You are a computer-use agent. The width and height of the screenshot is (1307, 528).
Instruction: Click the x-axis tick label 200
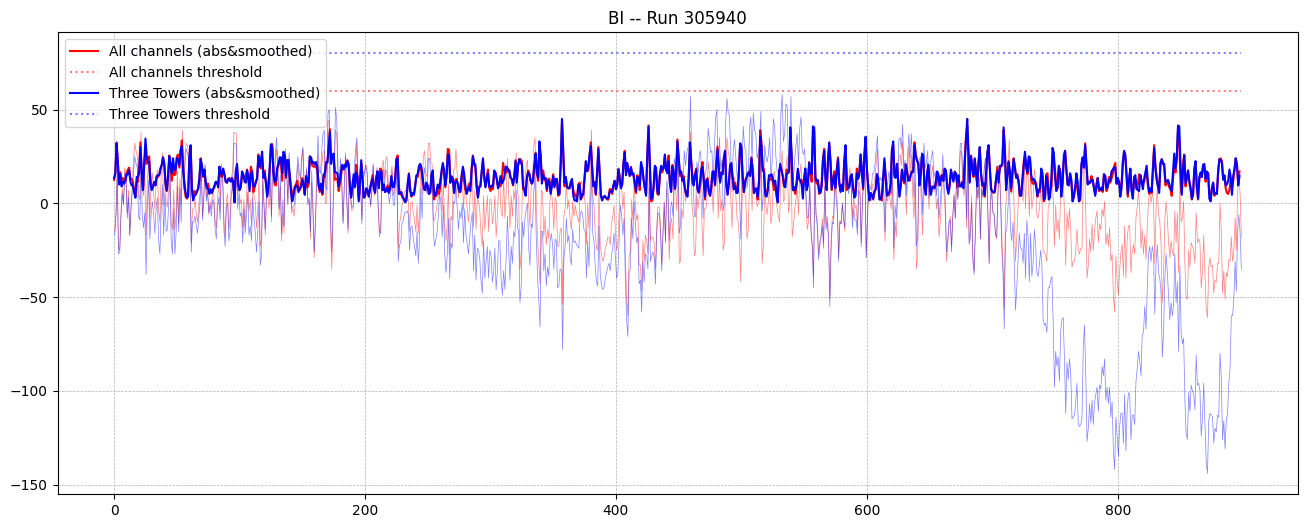(365, 509)
